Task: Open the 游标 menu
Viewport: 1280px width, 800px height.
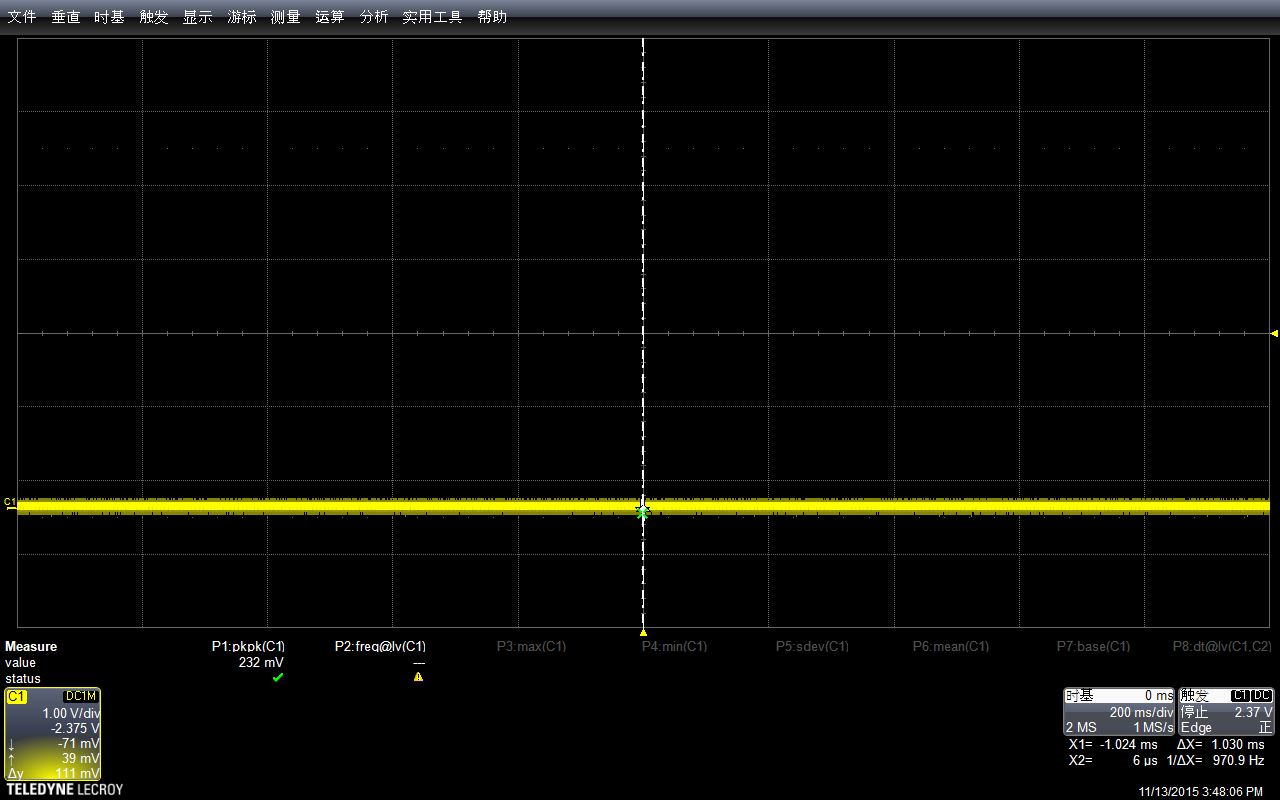Action: pos(242,17)
